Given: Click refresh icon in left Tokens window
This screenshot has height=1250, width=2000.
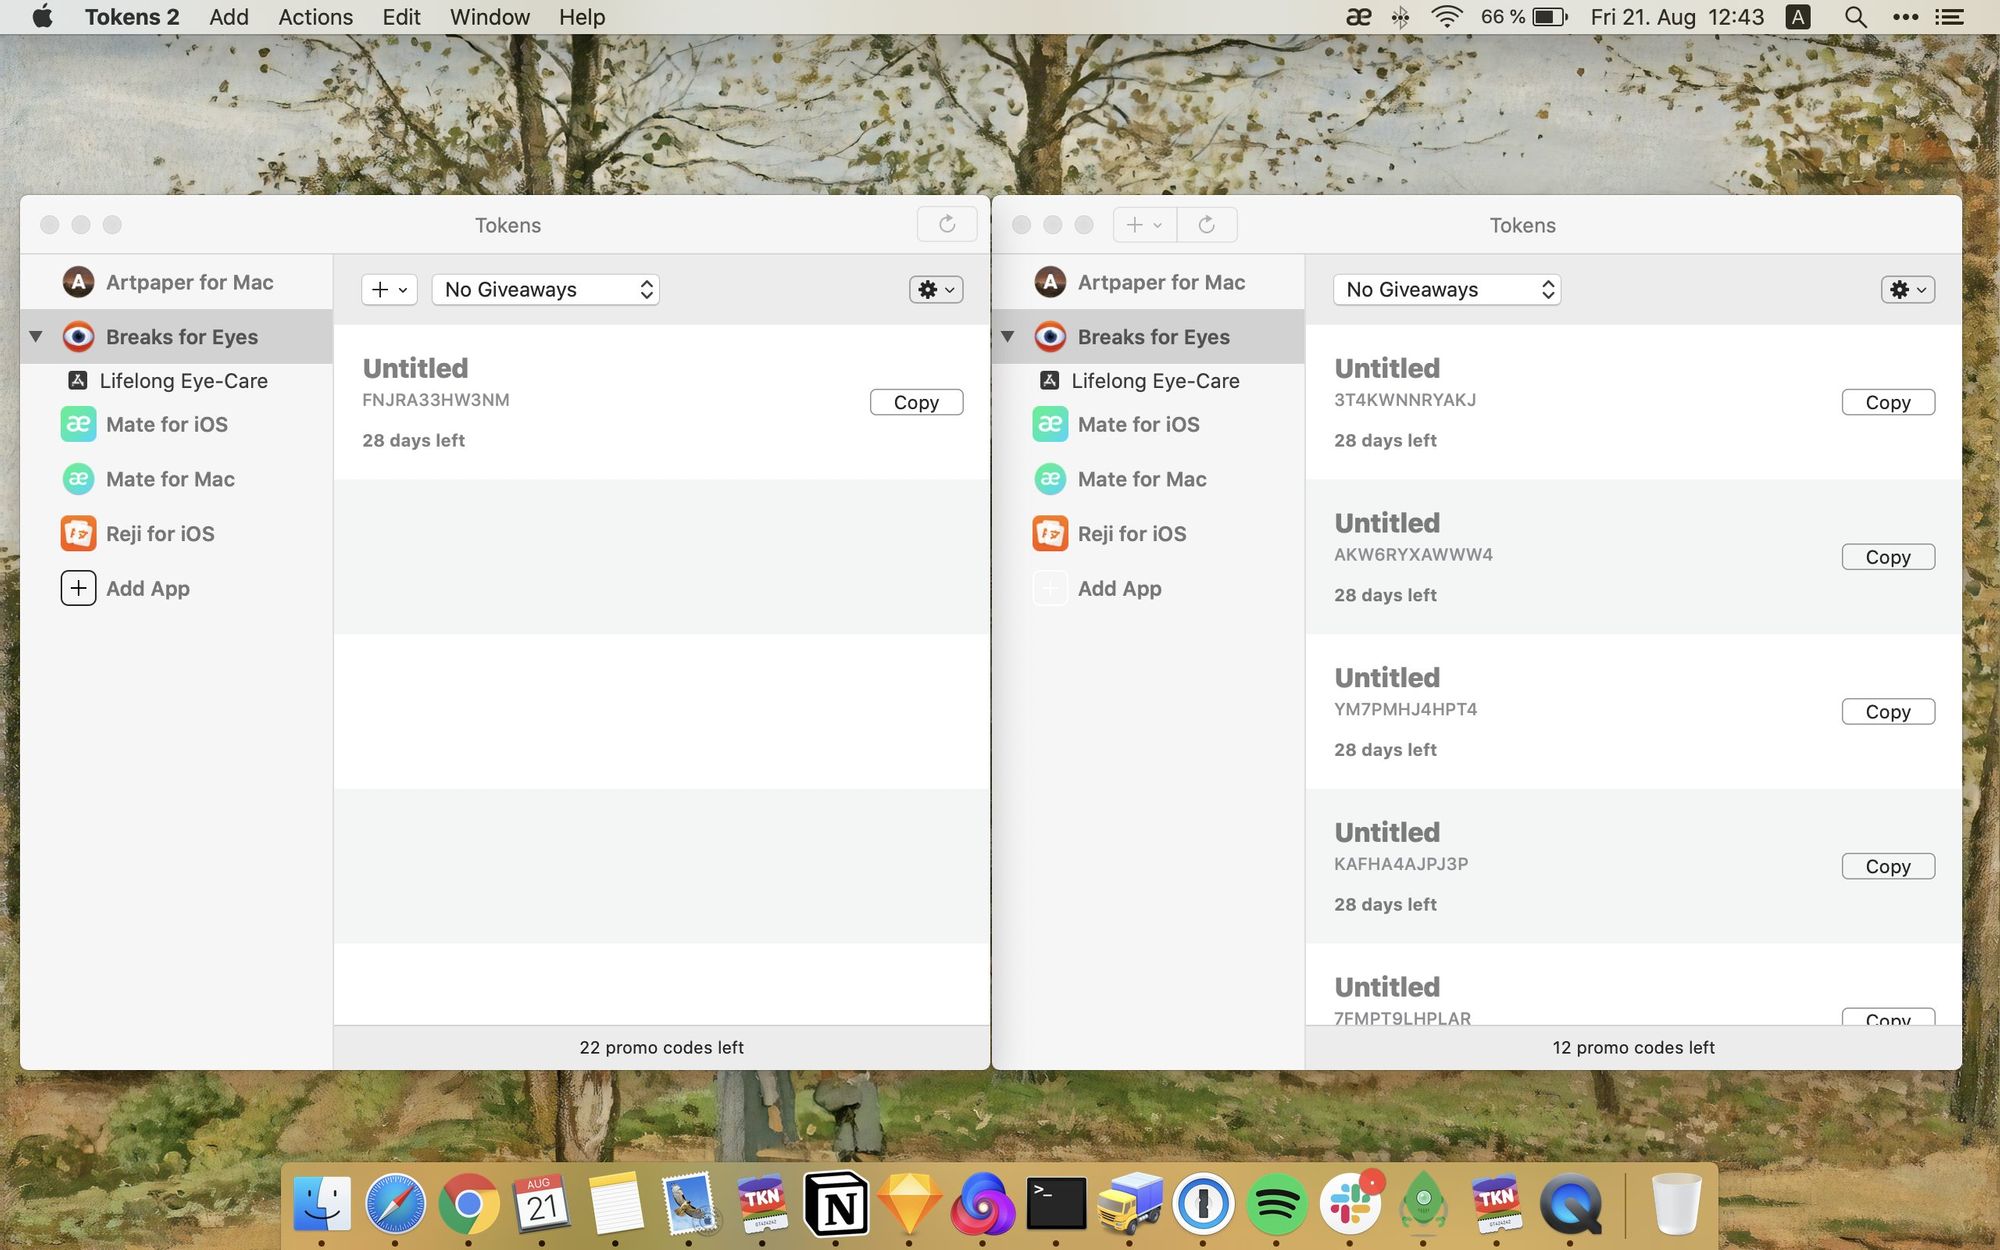Looking at the screenshot, I should click(x=947, y=224).
